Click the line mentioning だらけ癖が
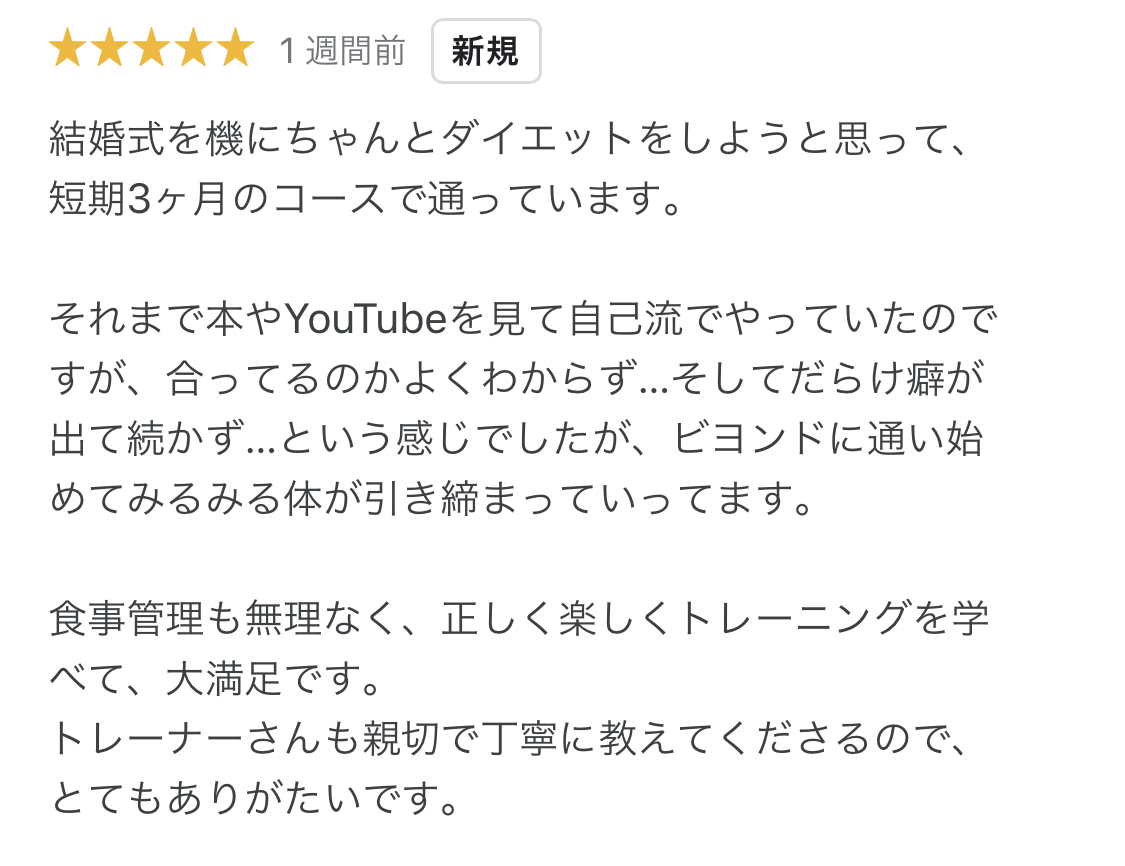 click(517, 378)
